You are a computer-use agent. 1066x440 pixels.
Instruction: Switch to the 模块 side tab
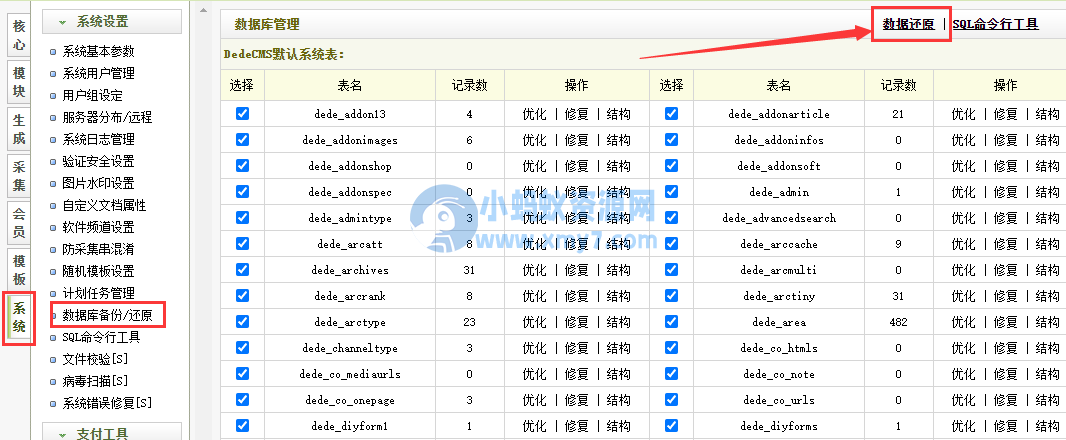19,82
